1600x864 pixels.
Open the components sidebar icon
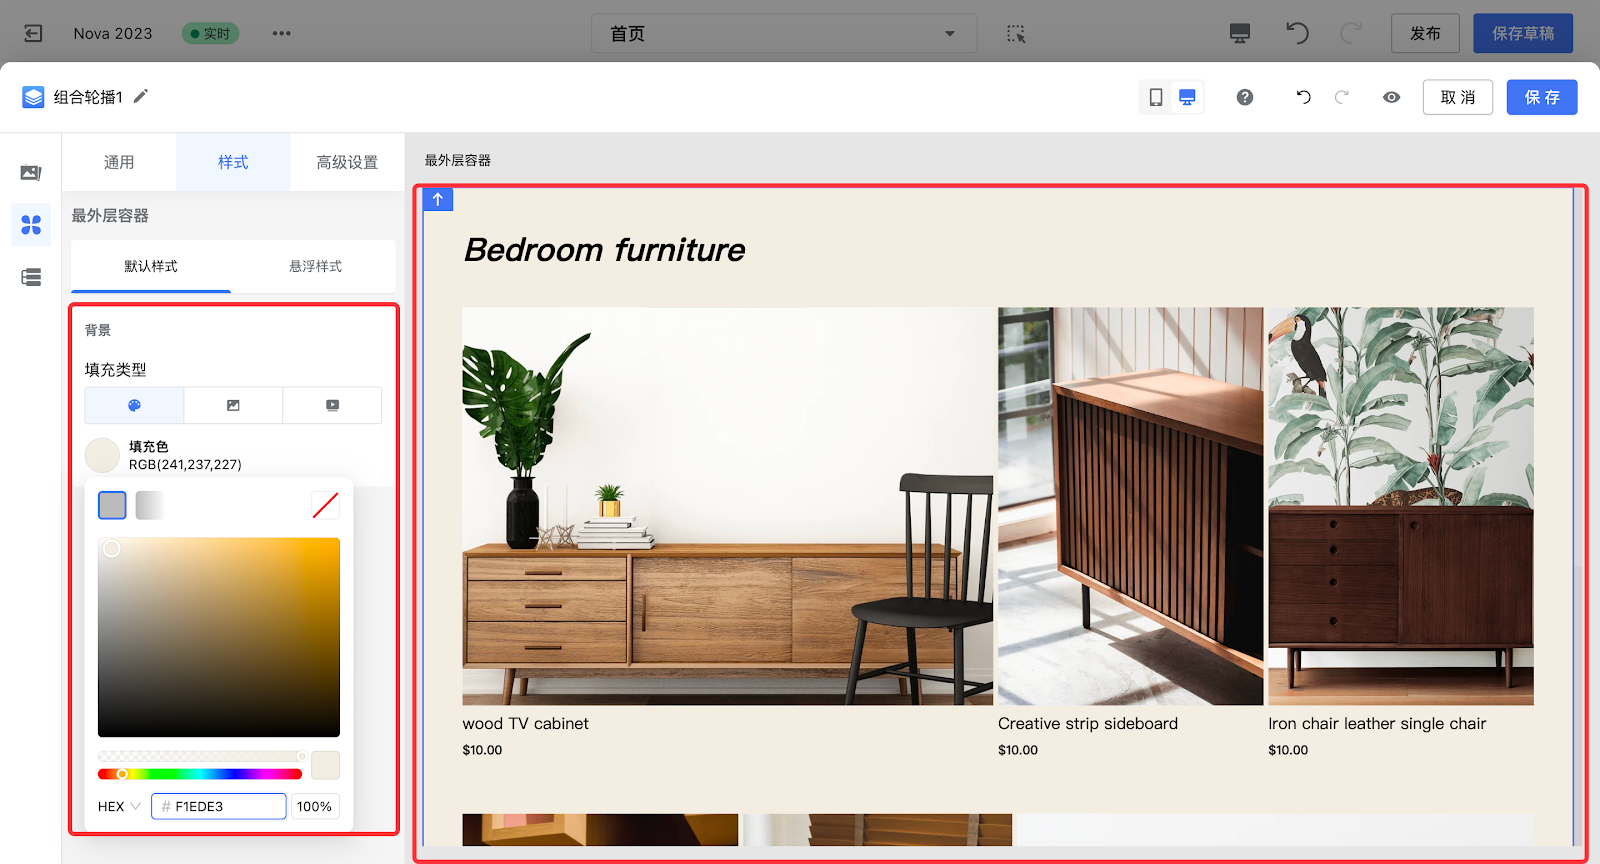(x=31, y=225)
